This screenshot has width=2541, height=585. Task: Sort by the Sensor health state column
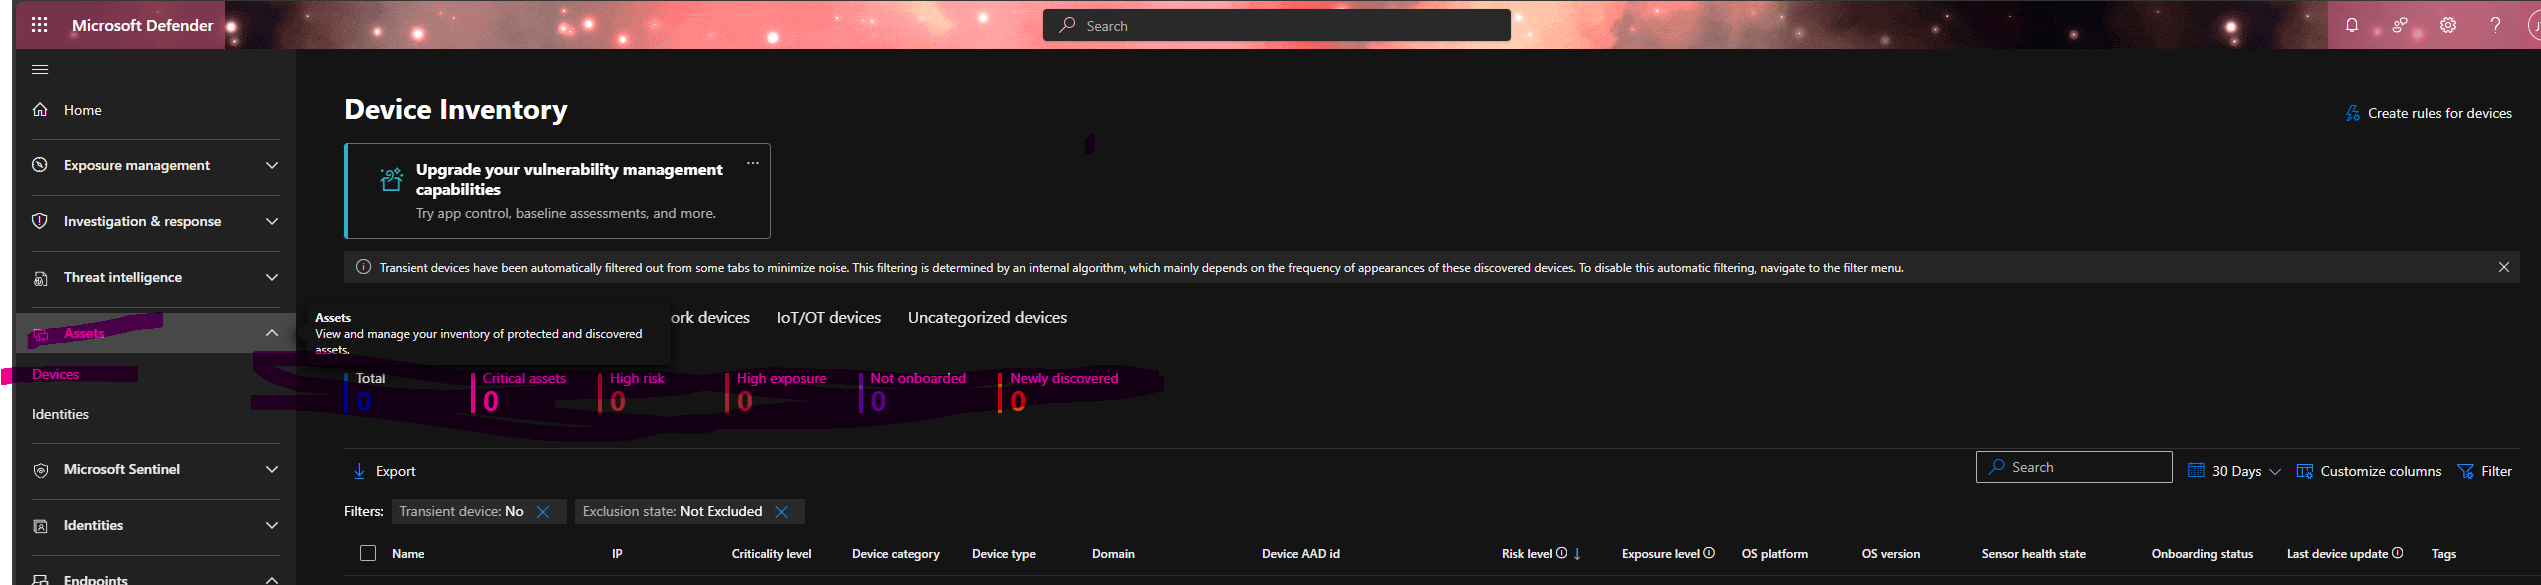(x=2033, y=553)
